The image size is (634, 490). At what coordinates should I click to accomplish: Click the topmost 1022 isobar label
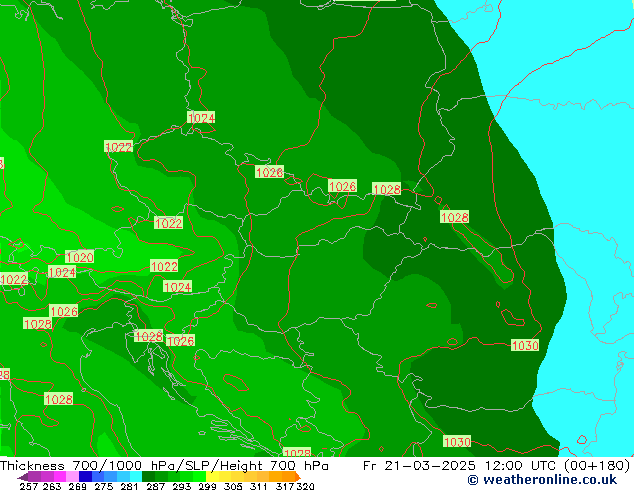point(118,147)
